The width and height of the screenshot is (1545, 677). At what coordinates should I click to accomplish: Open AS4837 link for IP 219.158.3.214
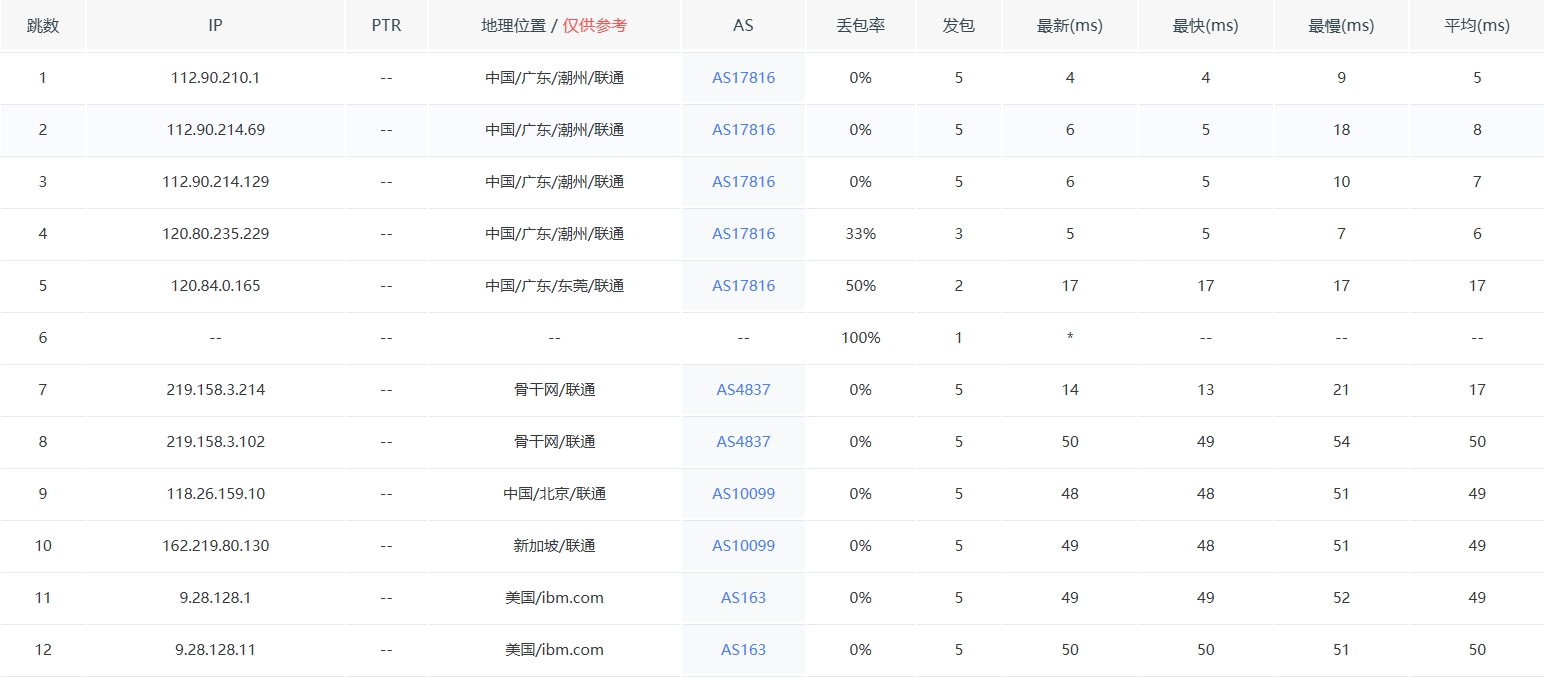743,389
